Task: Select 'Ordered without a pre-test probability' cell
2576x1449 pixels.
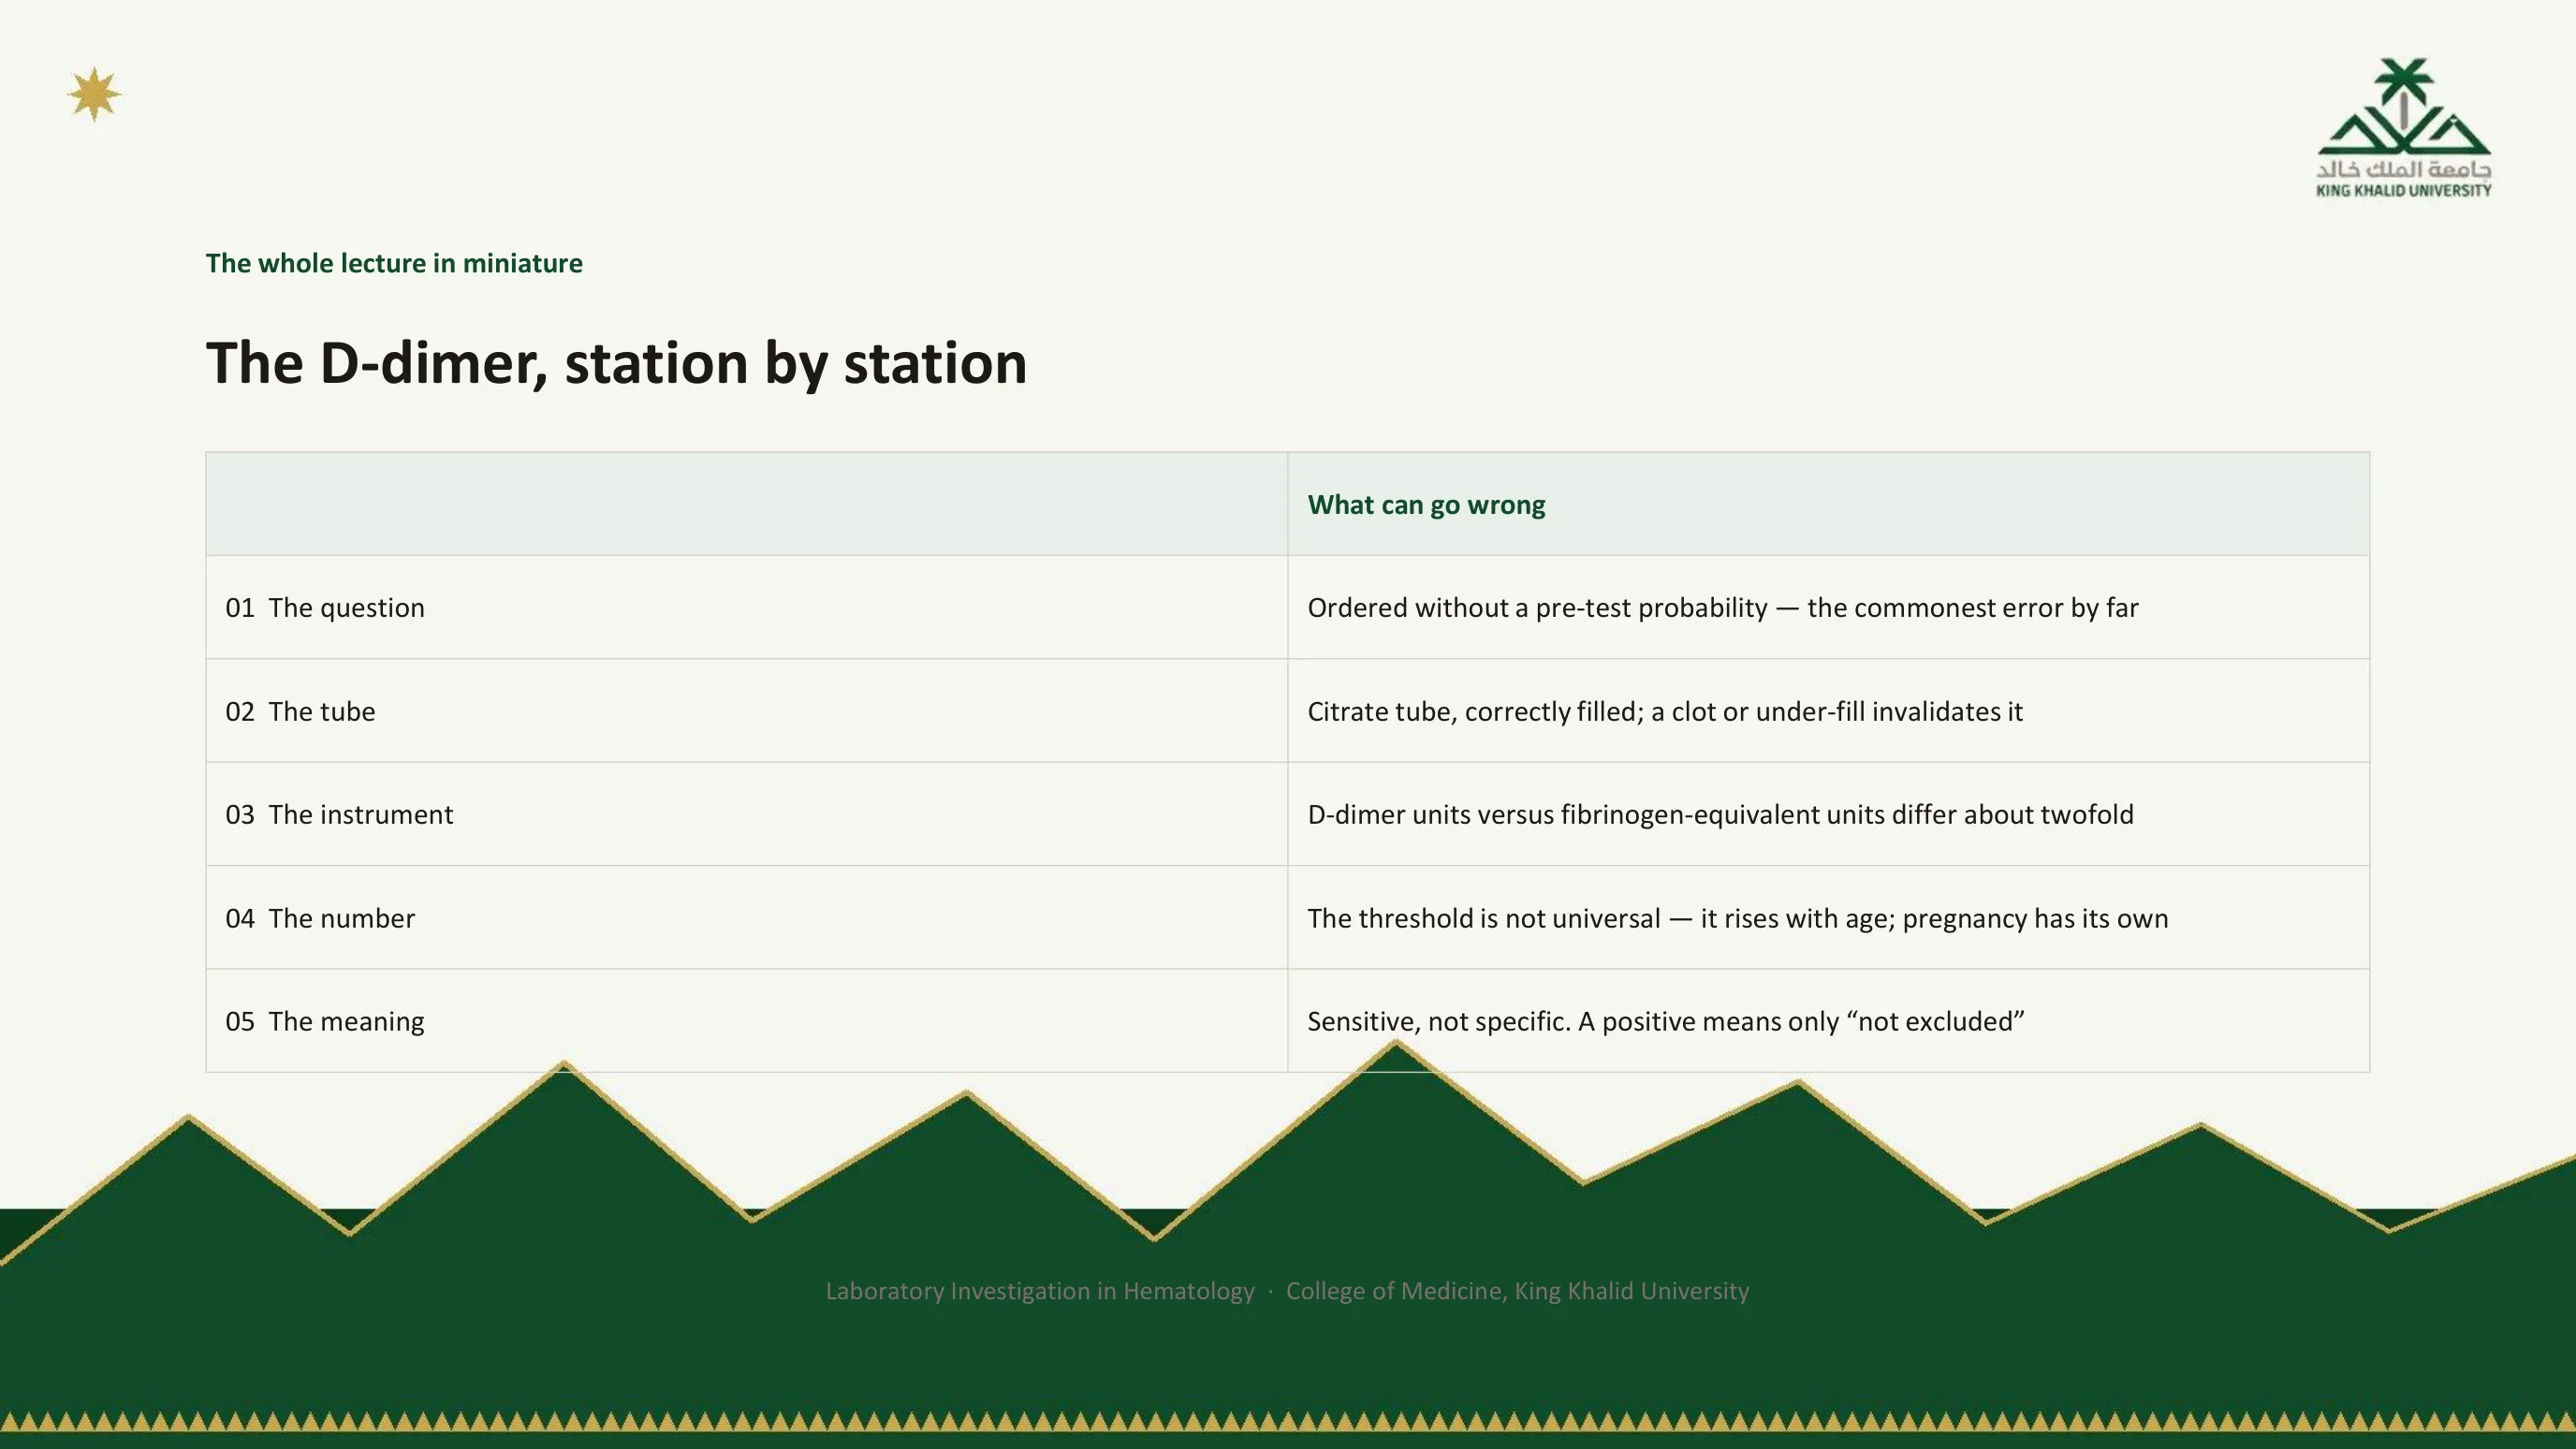Action: pyautogui.click(x=1828, y=607)
